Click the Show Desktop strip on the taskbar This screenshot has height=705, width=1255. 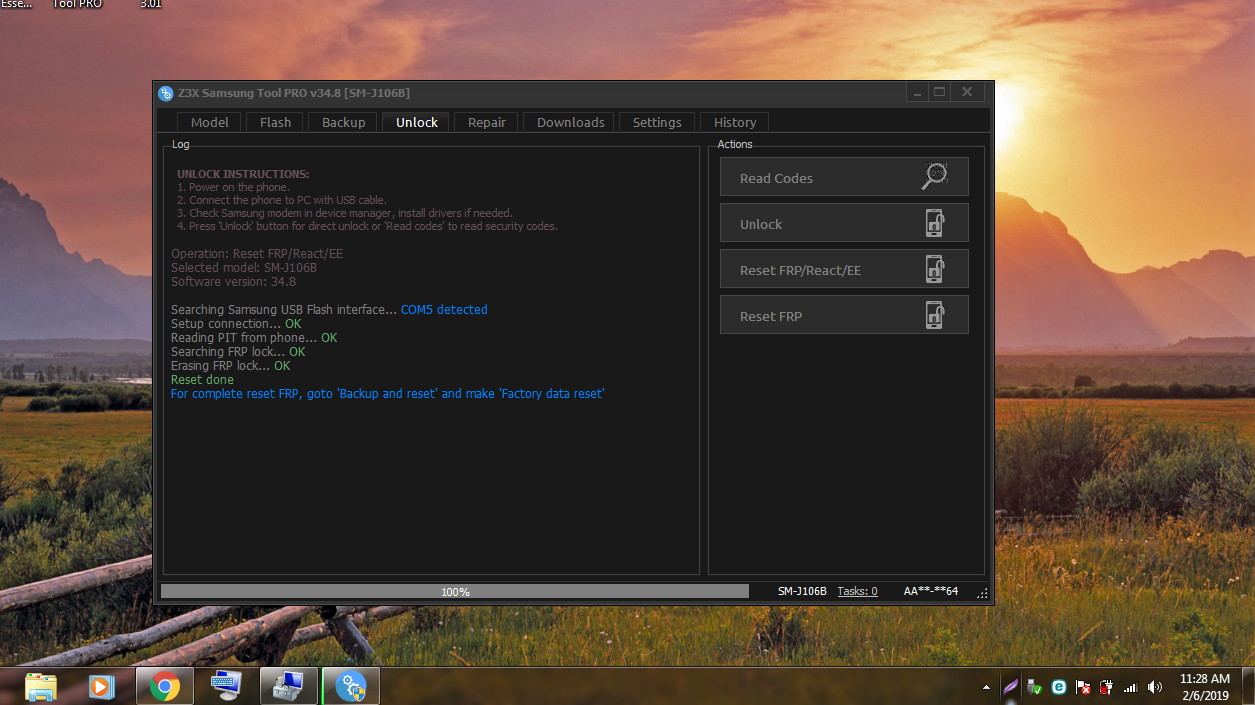click(1248, 687)
